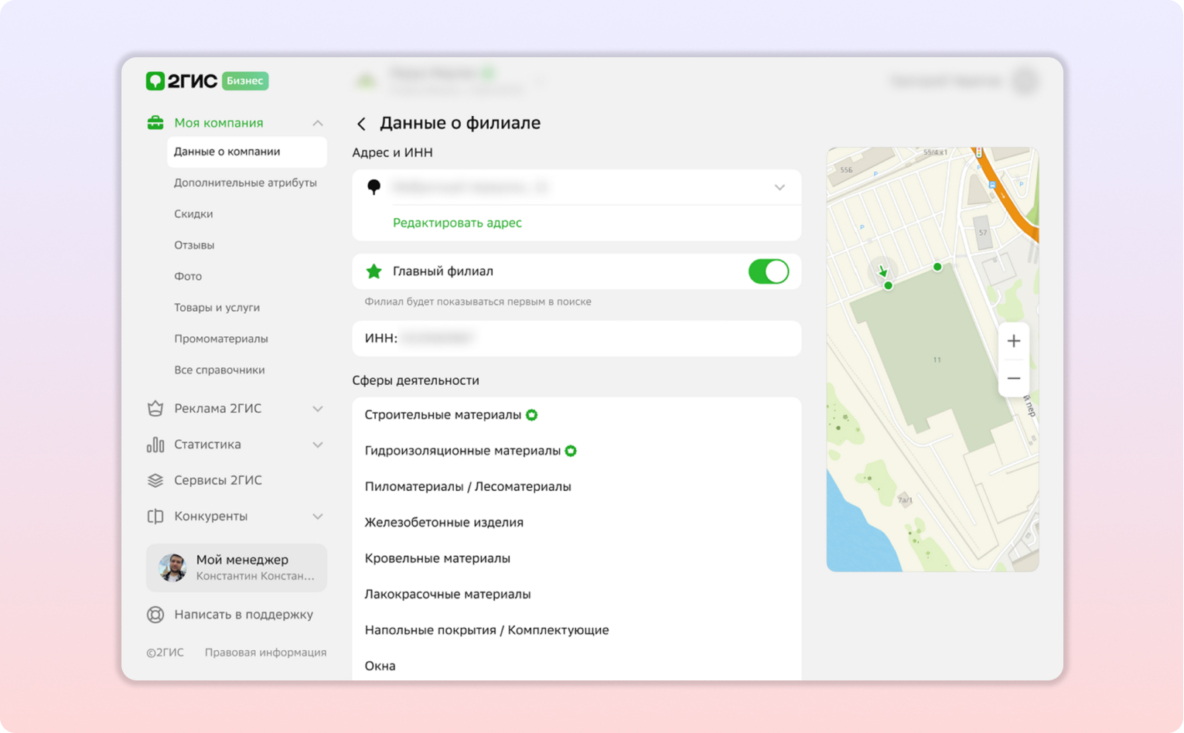Image resolution: width=1184 pixels, height=733 pixels.
Task: Open Товары и услуги section
Action: coord(216,307)
